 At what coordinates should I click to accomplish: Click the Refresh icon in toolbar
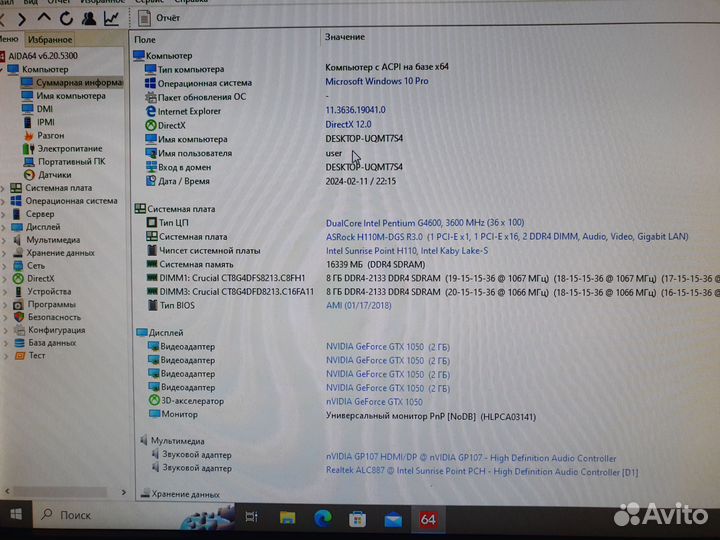pyautogui.click(x=66, y=18)
